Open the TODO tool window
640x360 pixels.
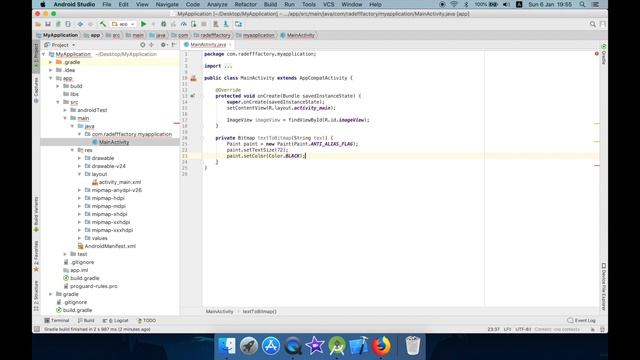[x=147, y=320]
